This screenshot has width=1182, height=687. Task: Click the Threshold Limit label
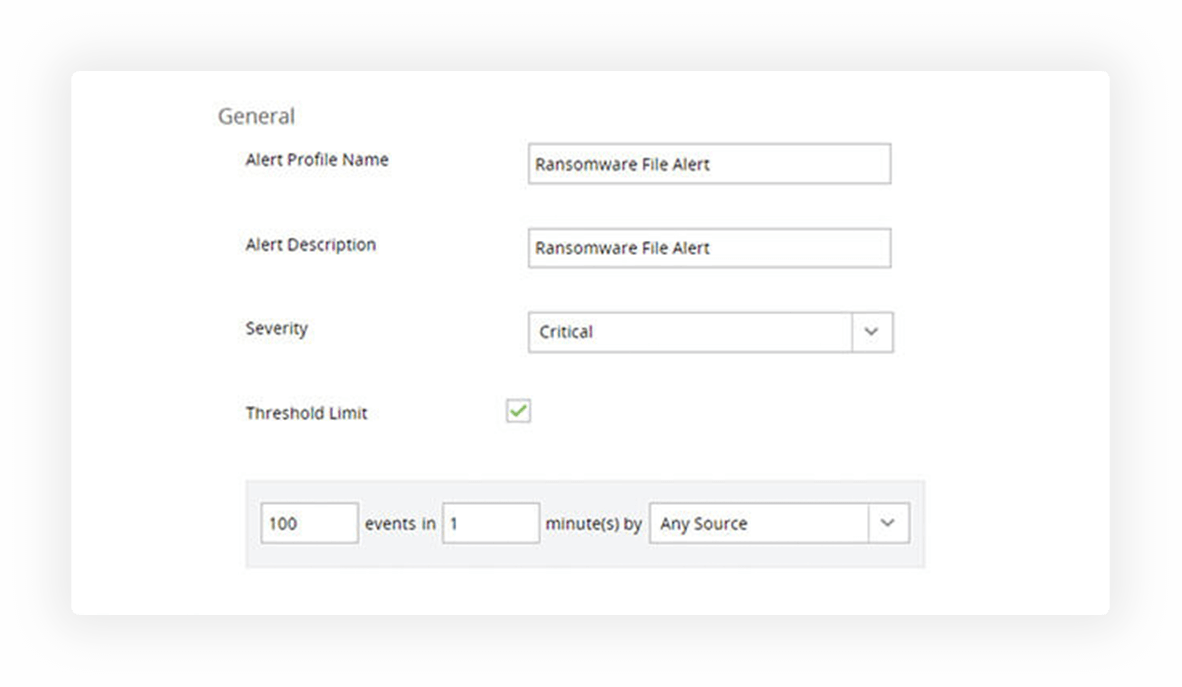tap(306, 413)
